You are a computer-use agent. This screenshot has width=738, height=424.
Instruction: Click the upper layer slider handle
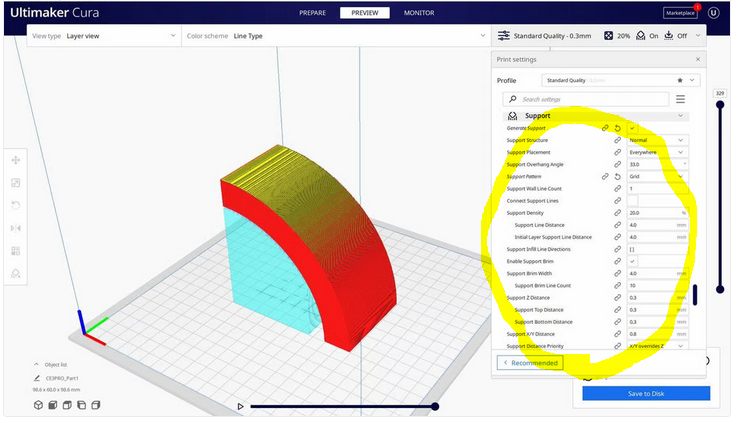point(720,104)
